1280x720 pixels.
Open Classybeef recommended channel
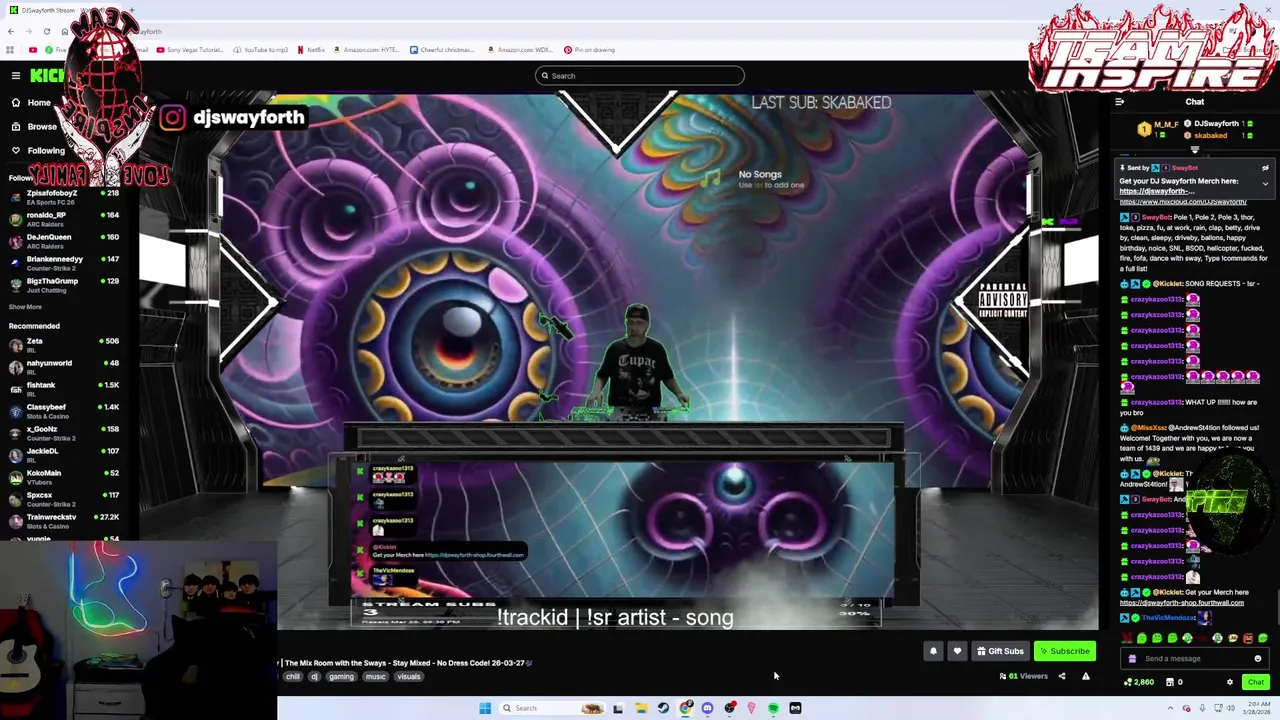(x=64, y=411)
